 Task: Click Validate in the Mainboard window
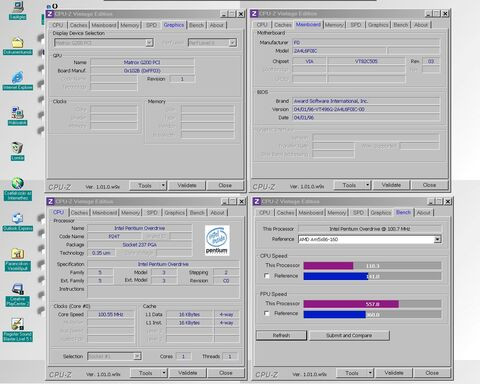(391, 185)
